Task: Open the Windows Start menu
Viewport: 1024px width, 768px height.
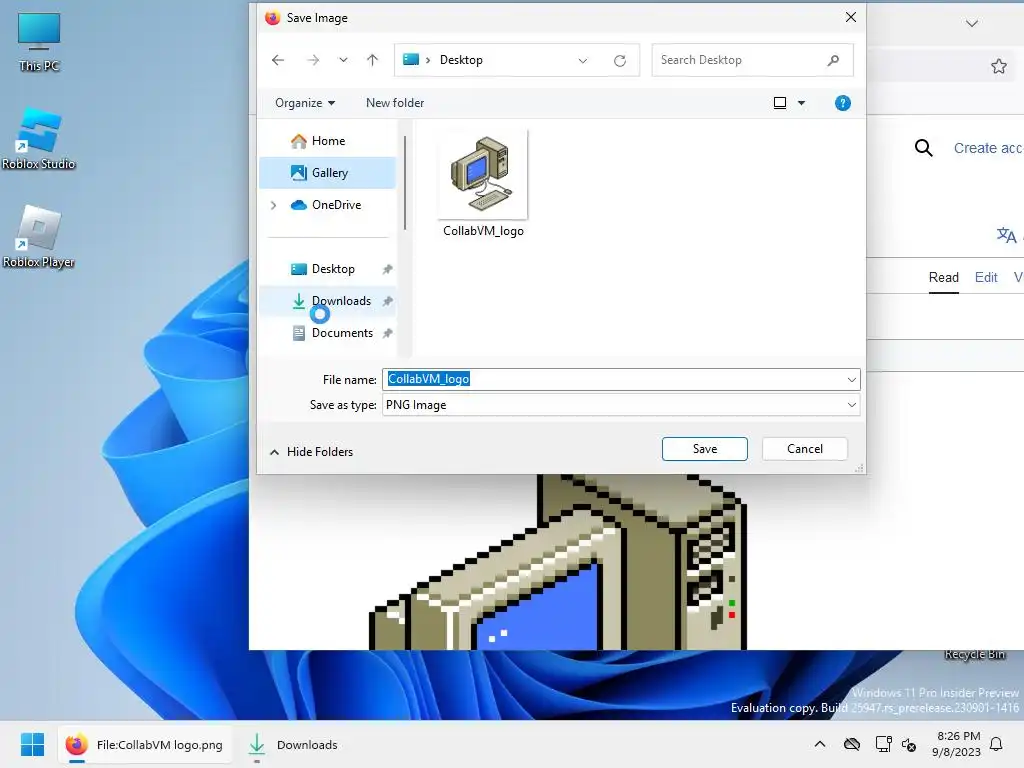Action: coord(33,744)
